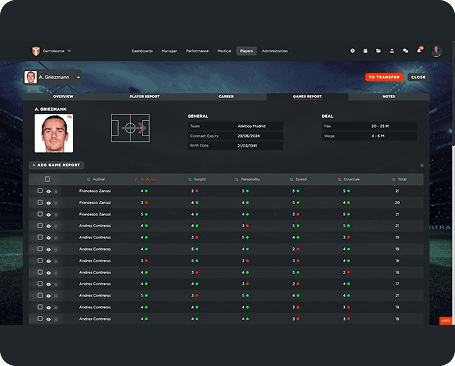Switch to the Overview tab
This screenshot has height=366, width=455.
coord(63,97)
